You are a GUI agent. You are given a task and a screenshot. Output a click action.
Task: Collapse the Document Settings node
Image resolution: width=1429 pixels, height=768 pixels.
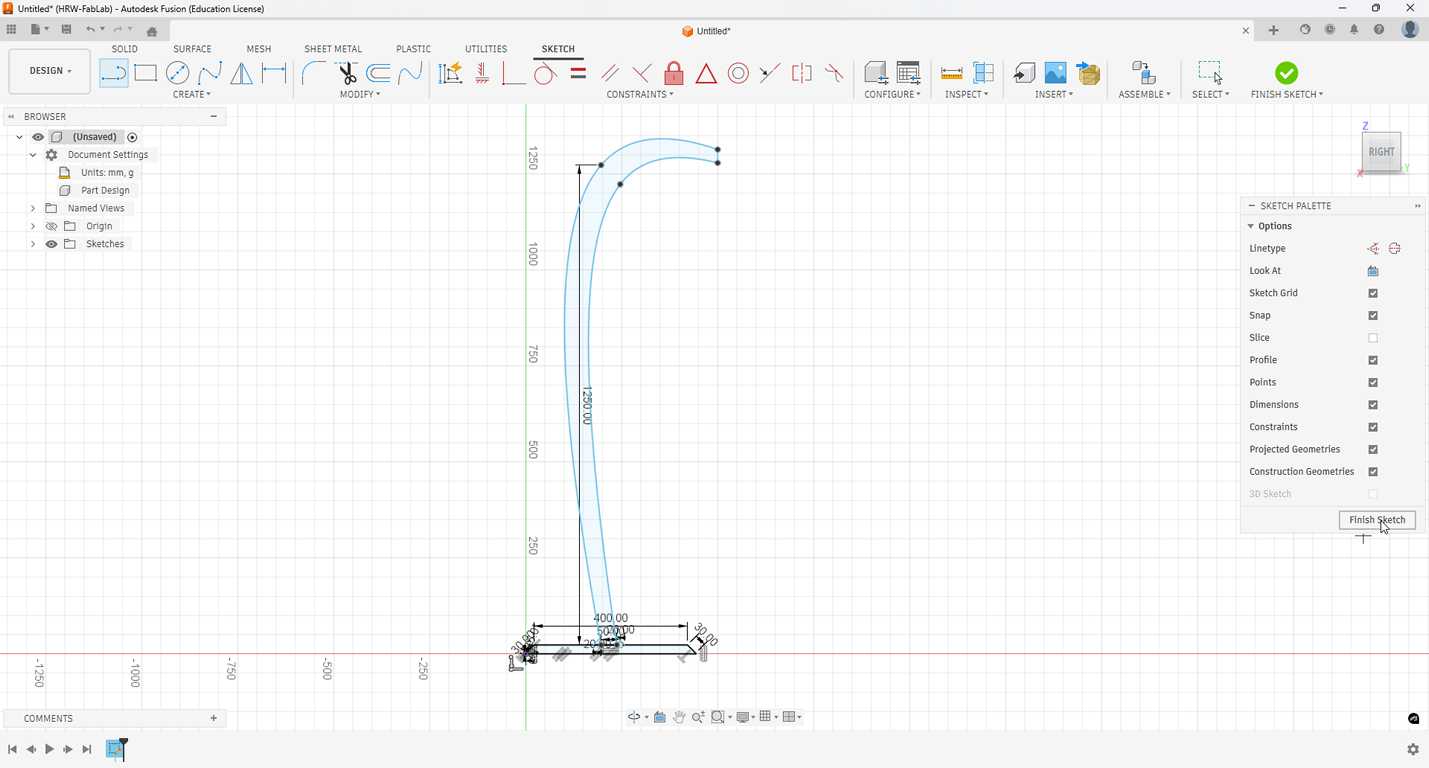33,155
